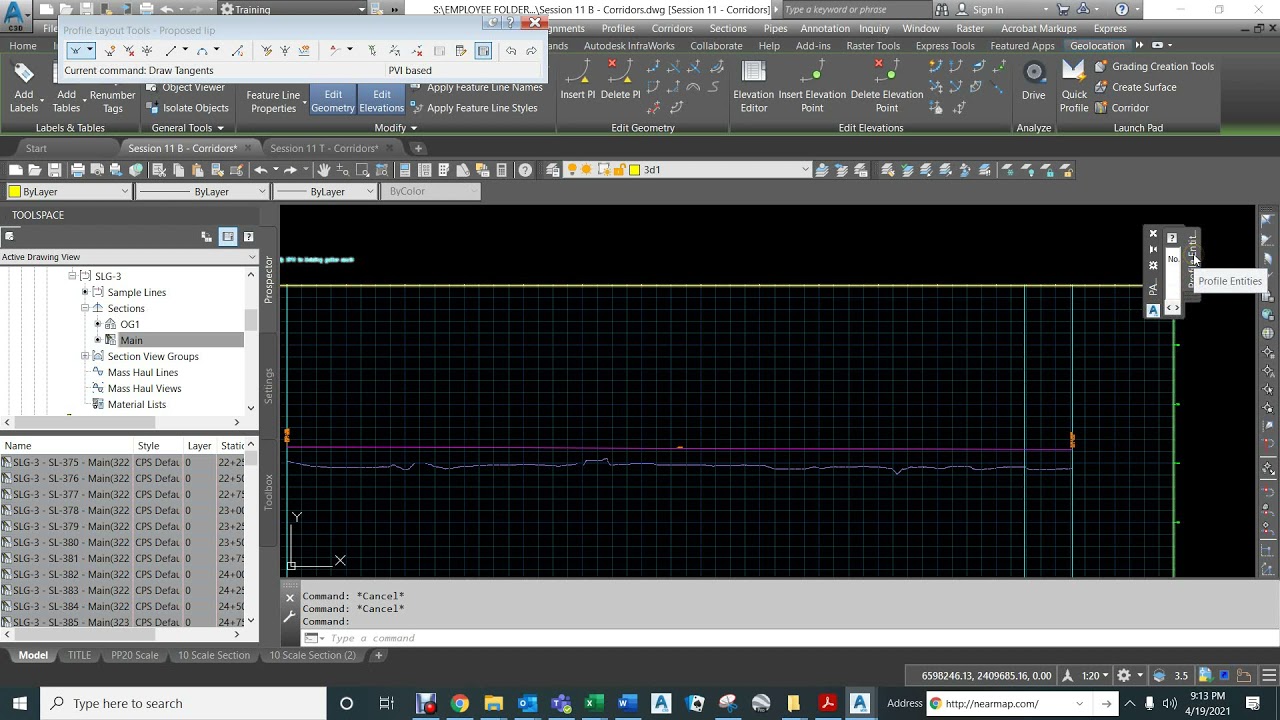The image size is (1280, 720).
Task: Click Undo in Profile Layout Tools
Action: 511,51
